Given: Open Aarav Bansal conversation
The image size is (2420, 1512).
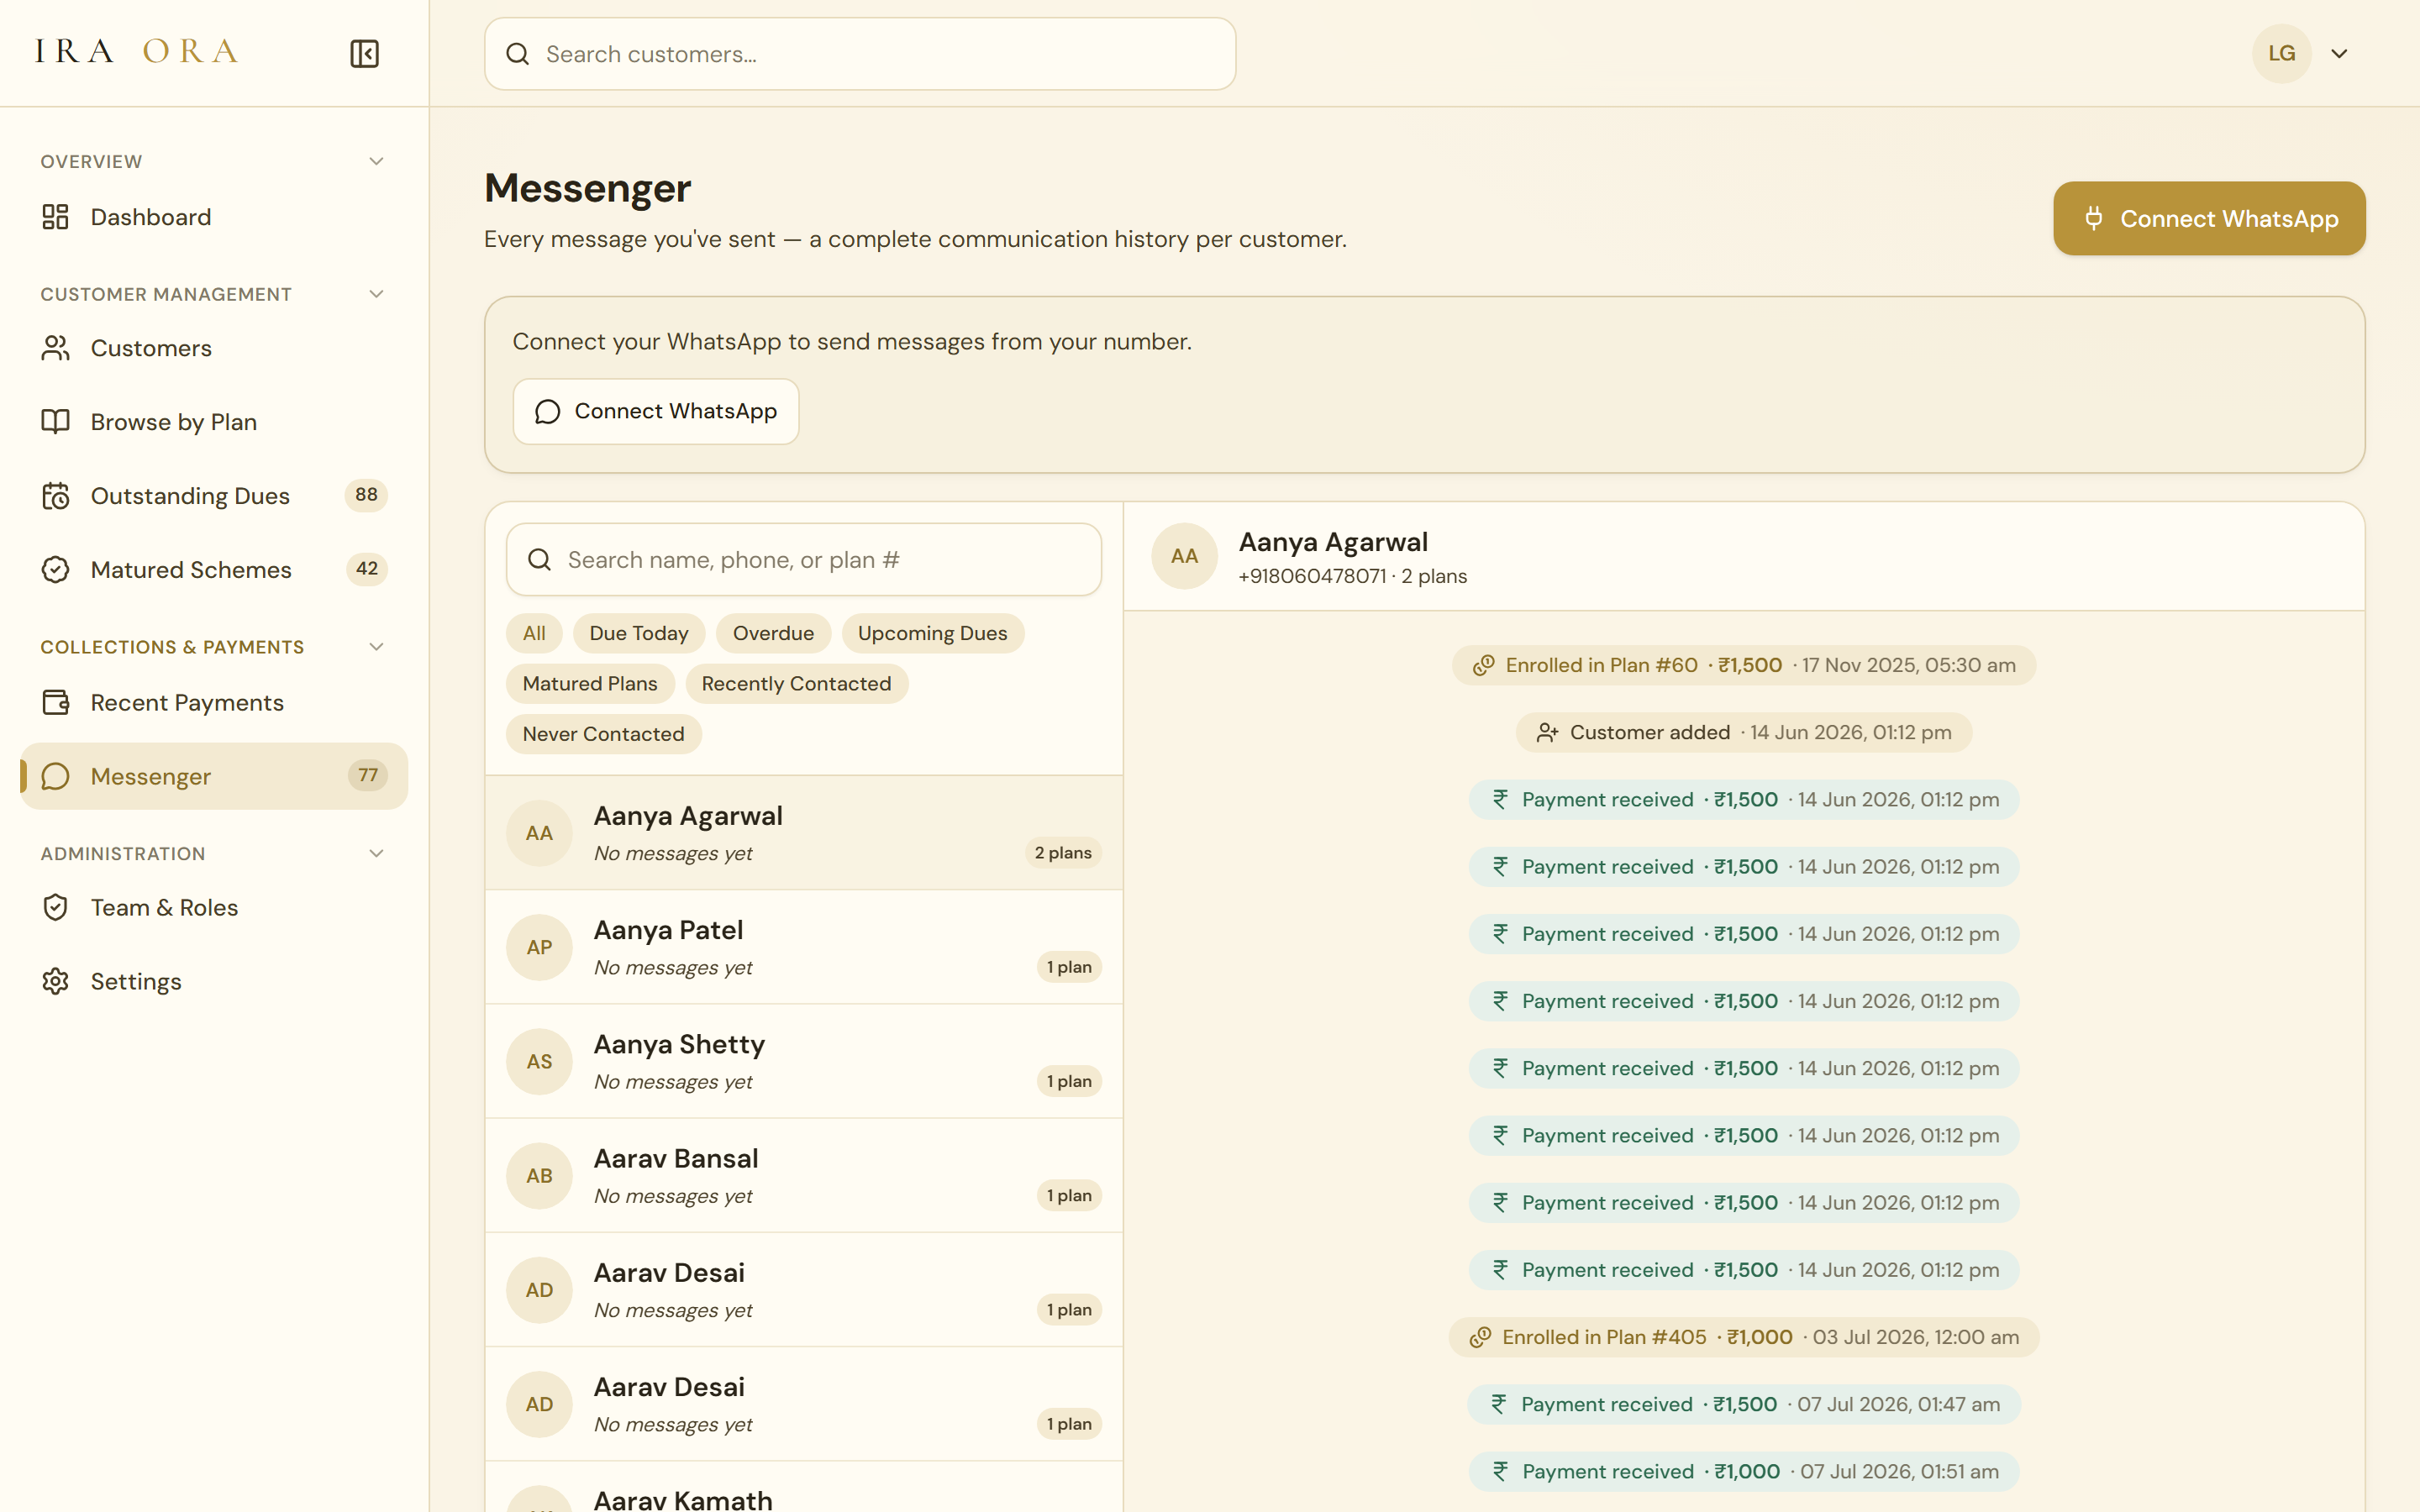Looking at the screenshot, I should (804, 1176).
